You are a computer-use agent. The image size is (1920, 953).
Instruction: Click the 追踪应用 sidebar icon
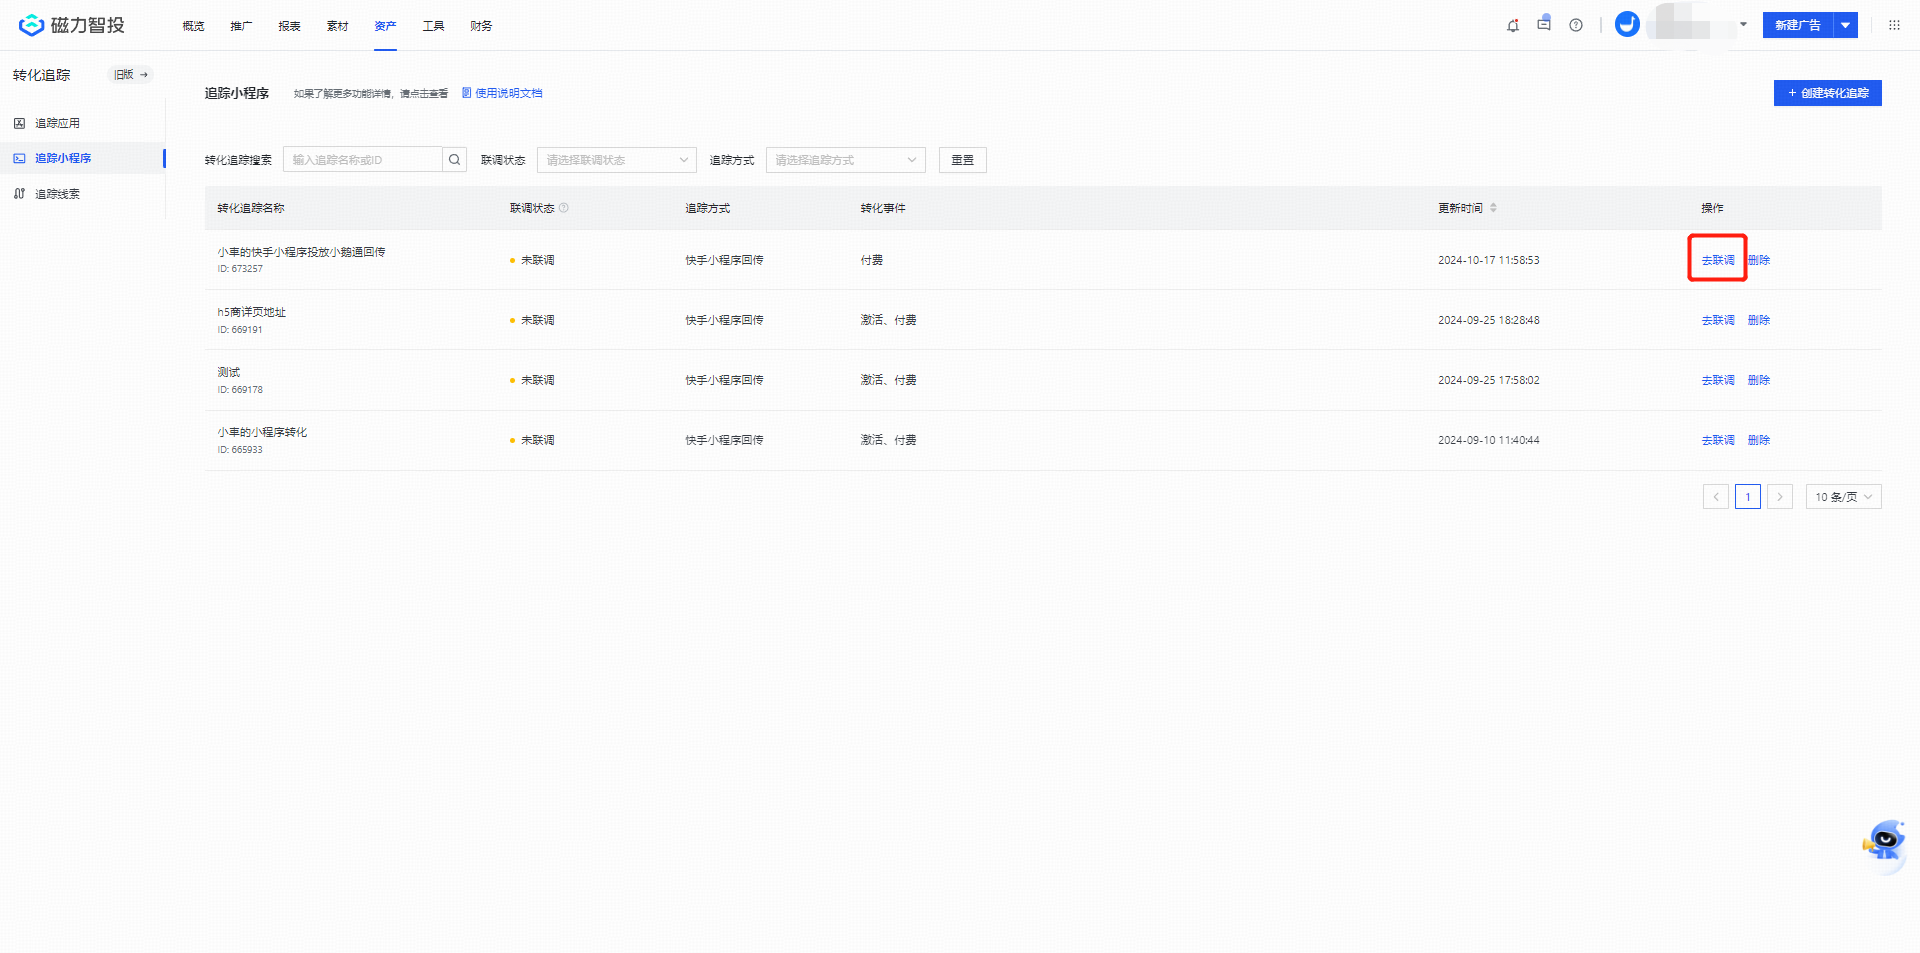pyautogui.click(x=19, y=123)
